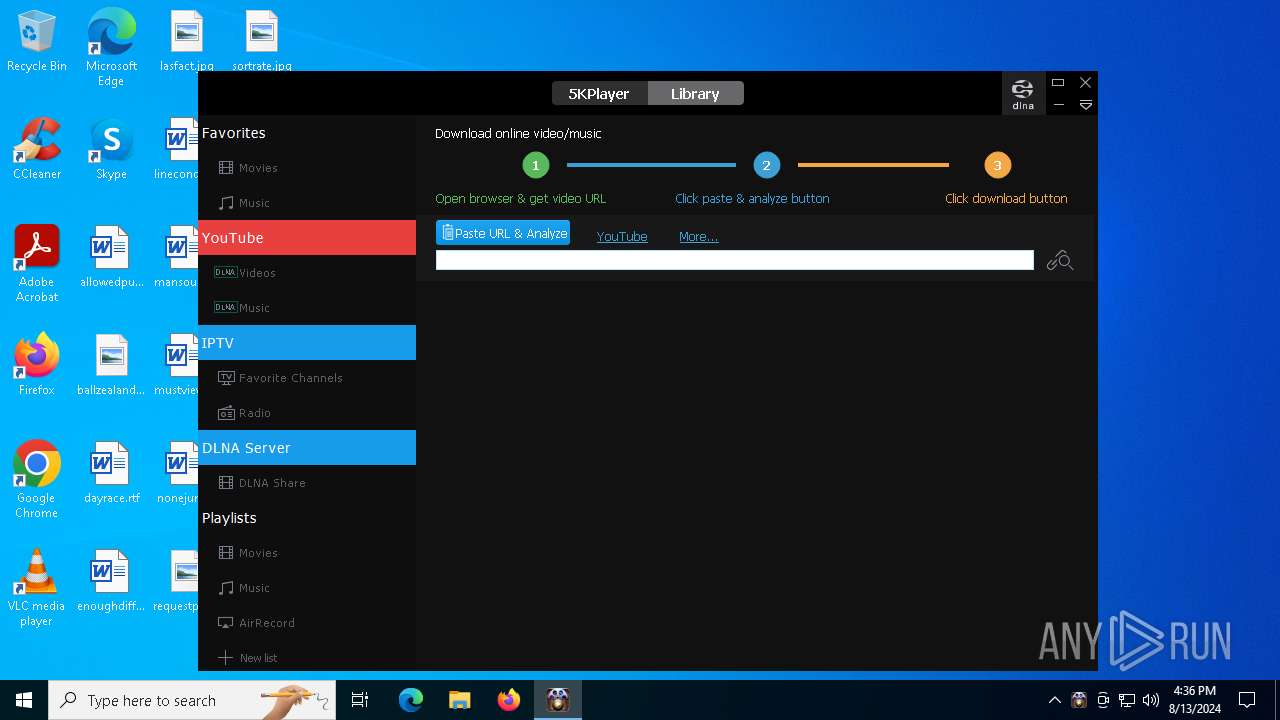Open DLNA Videos under YouTube
Screen dimensions: 1280x720
pos(307,273)
